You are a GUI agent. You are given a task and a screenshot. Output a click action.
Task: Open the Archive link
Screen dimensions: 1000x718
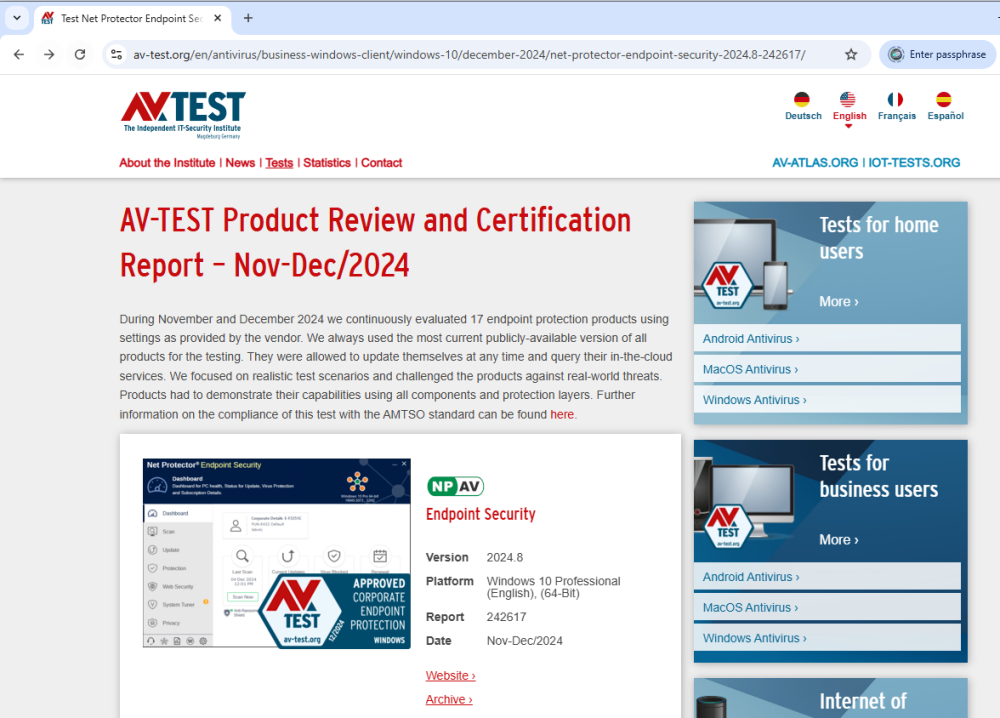(x=449, y=700)
